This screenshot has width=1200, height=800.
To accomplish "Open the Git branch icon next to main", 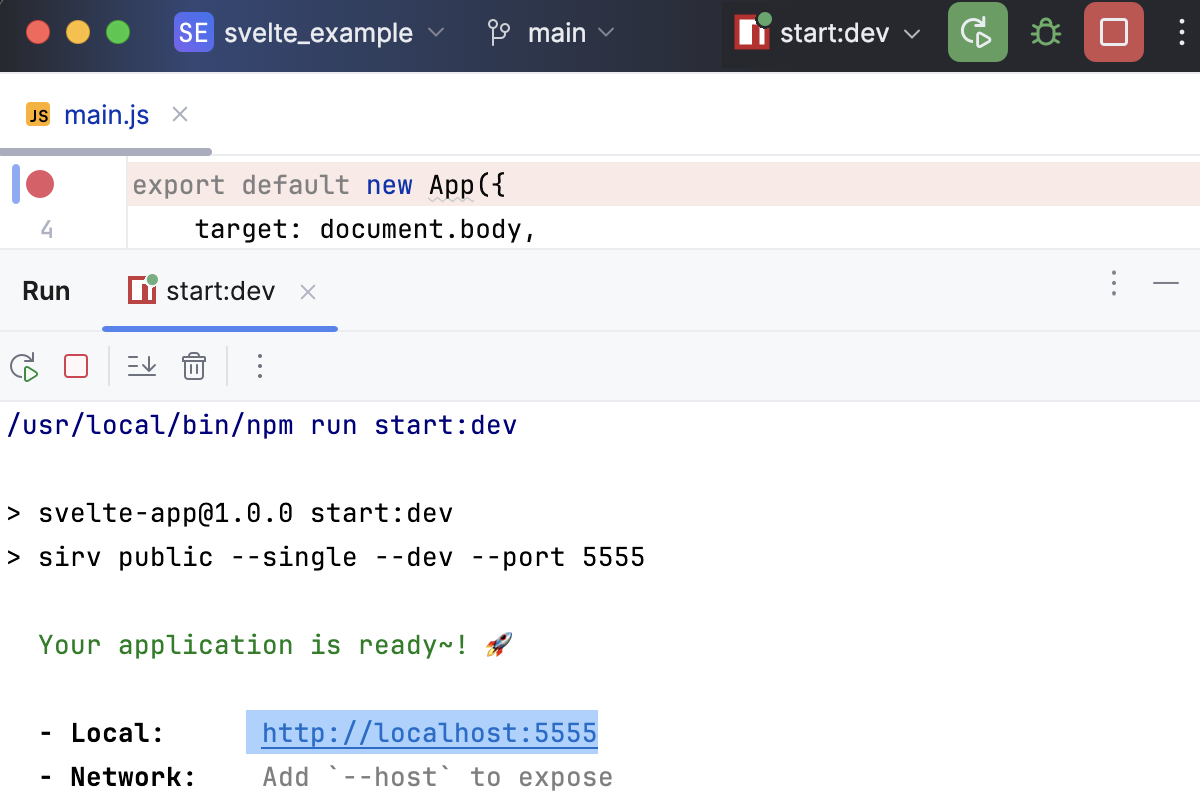I will [498, 32].
